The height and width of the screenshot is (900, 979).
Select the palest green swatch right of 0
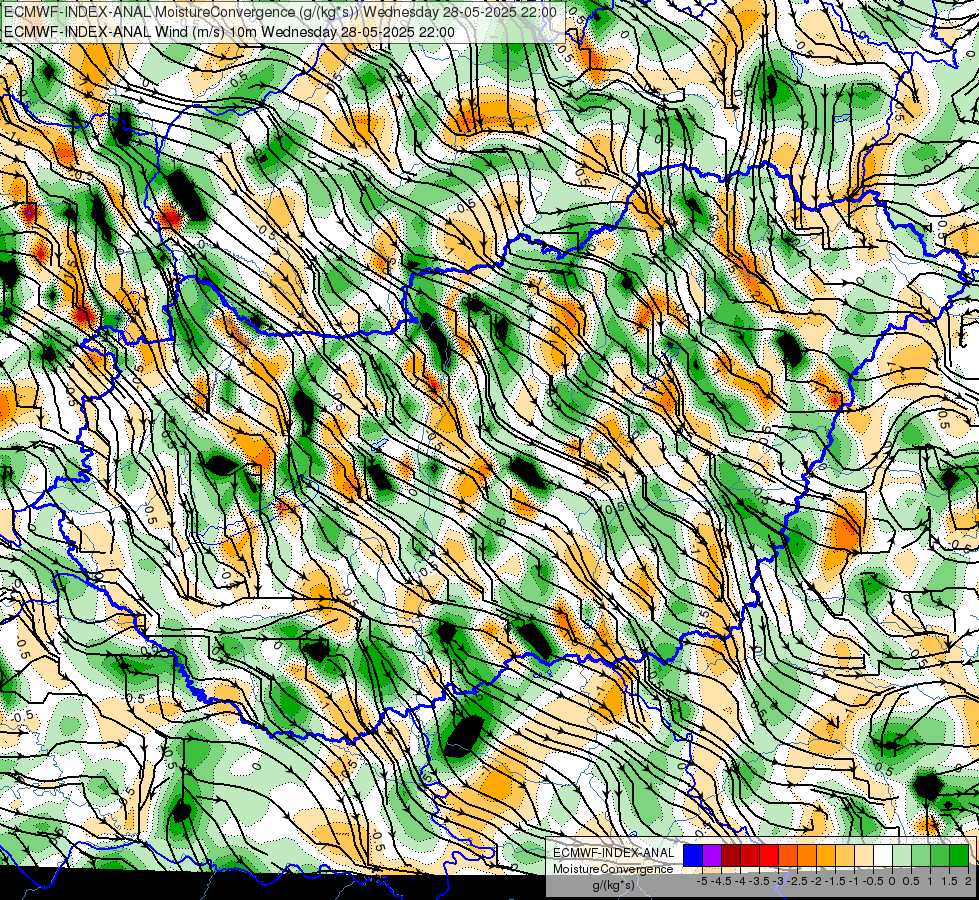[902, 855]
